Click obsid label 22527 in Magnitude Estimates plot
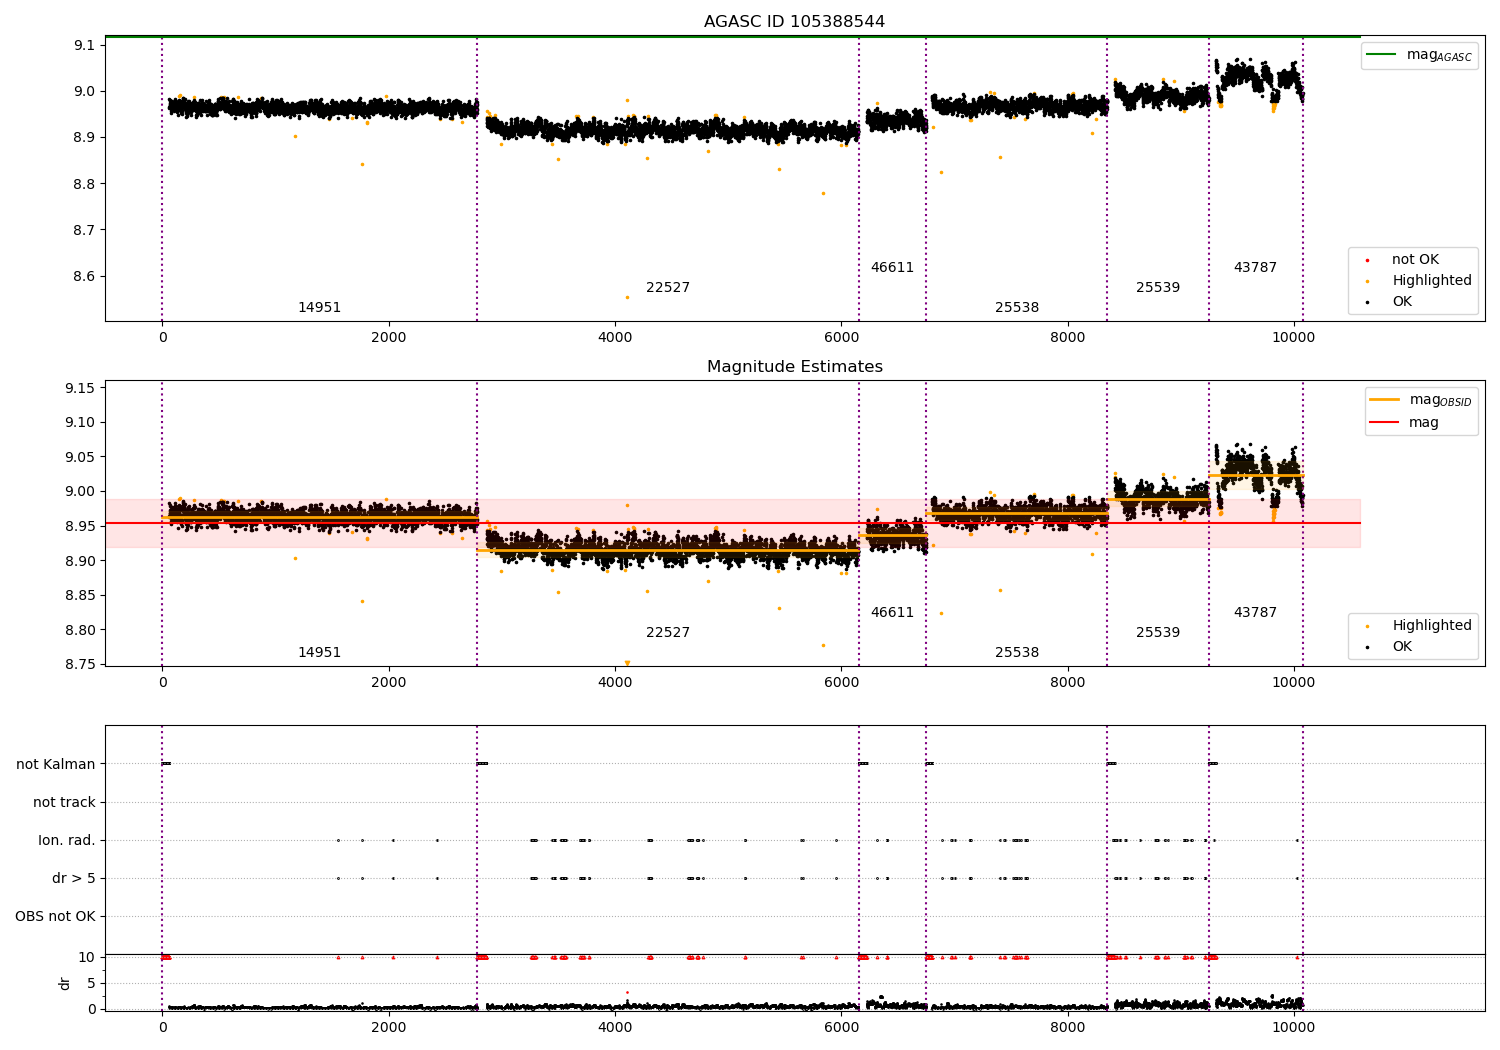This screenshot has height=1050, width=1500. (x=668, y=633)
